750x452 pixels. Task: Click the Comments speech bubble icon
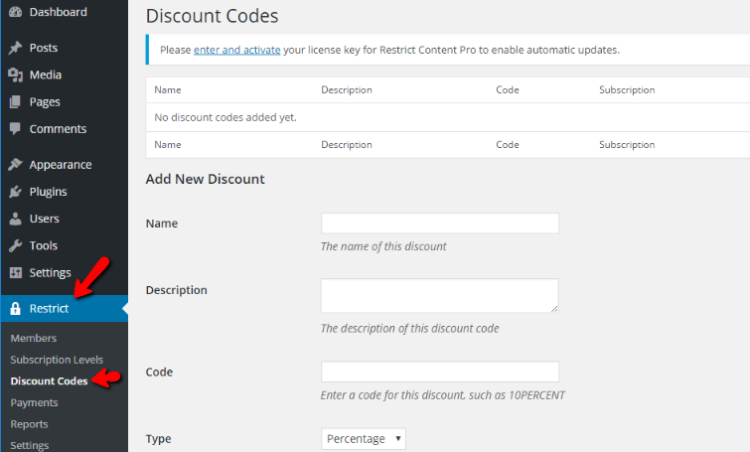[x=15, y=129]
